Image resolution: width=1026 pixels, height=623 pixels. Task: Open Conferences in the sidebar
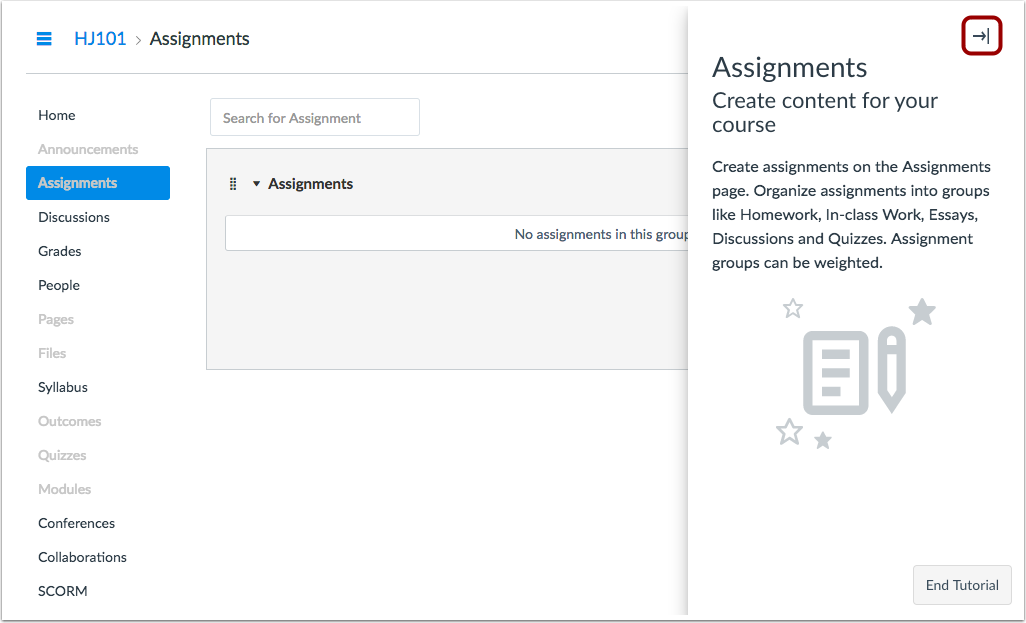[x=76, y=523]
